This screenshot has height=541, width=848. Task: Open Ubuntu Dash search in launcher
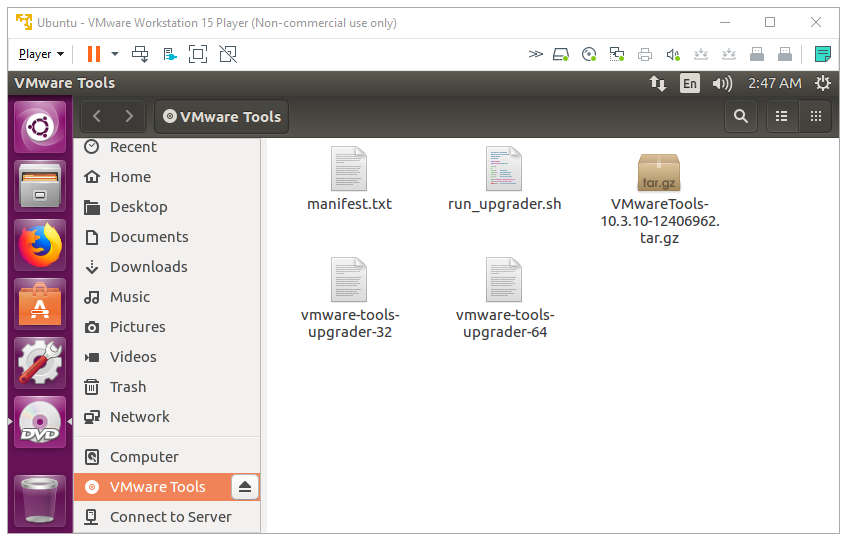(x=40, y=127)
